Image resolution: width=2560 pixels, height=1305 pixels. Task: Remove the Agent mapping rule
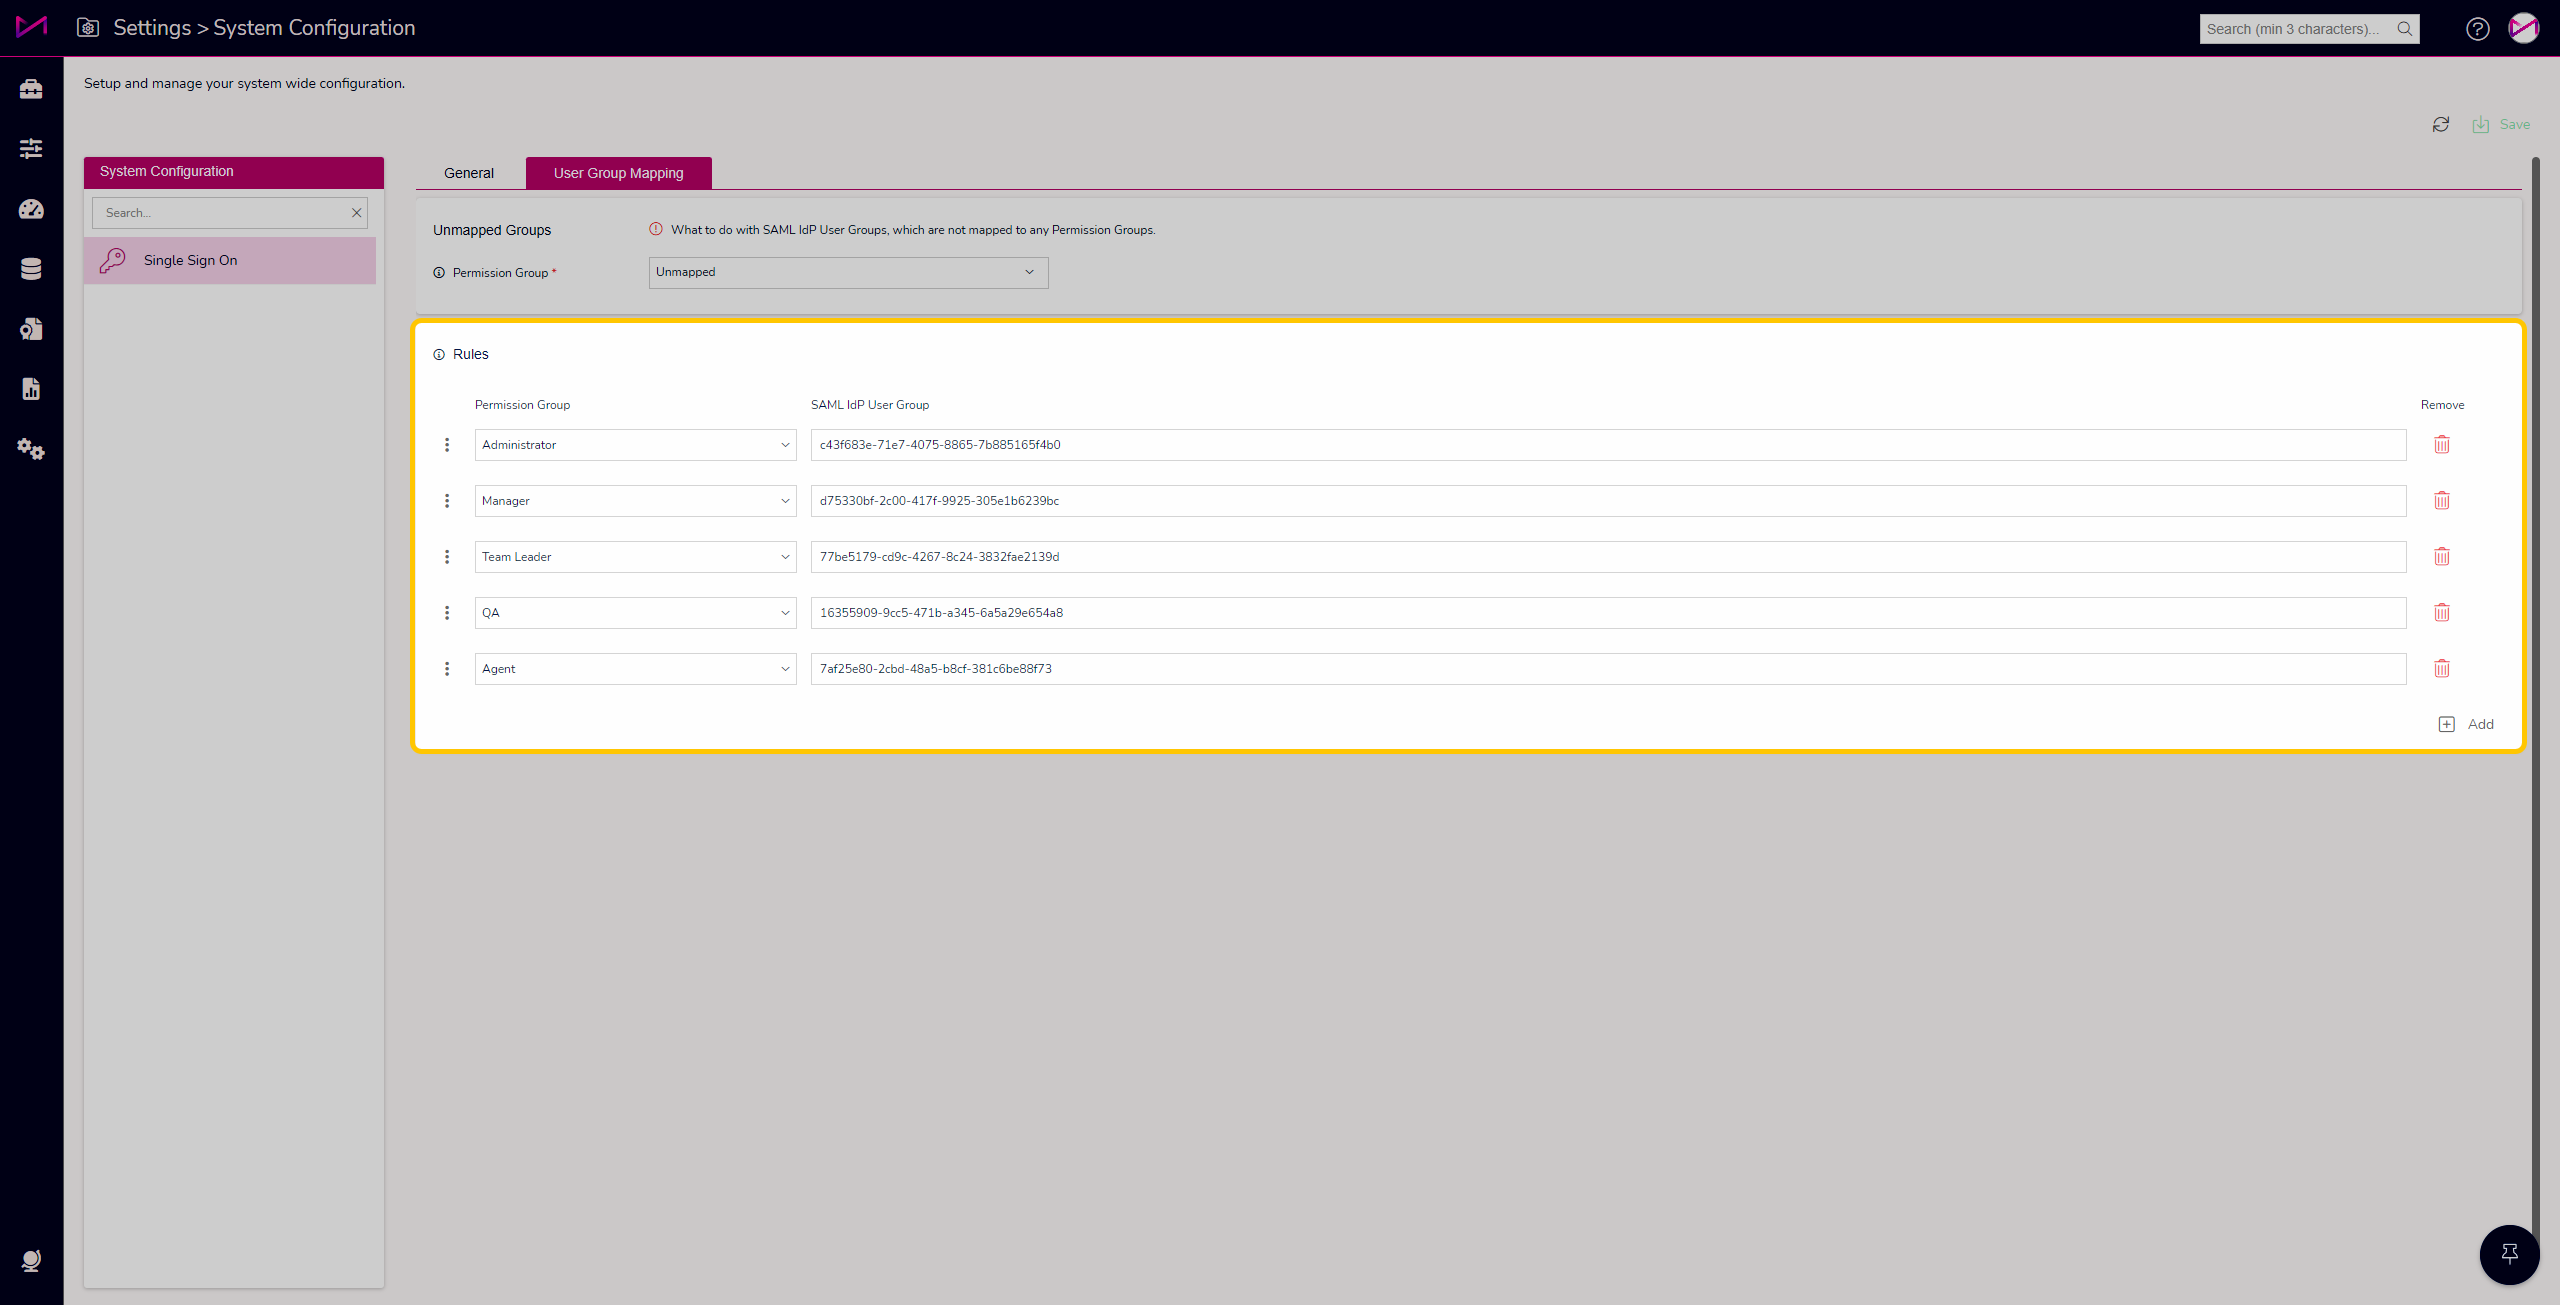pos(2441,669)
